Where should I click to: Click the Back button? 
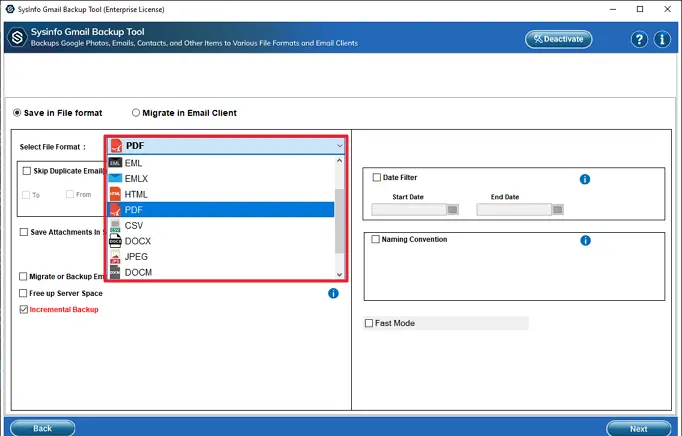coord(43,428)
